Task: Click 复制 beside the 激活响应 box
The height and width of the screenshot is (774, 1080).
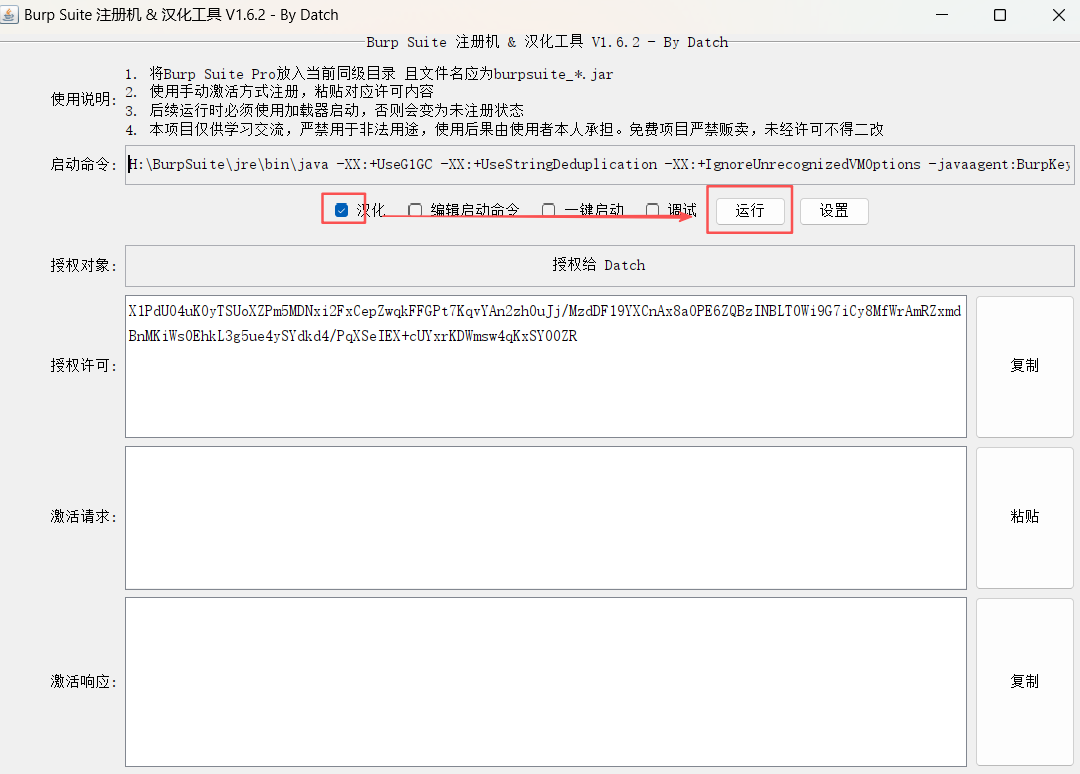Action: (1024, 682)
